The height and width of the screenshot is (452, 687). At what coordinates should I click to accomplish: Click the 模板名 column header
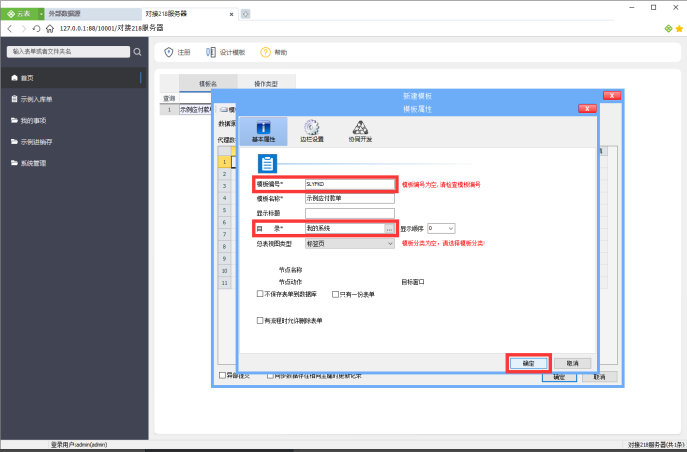click(x=208, y=83)
